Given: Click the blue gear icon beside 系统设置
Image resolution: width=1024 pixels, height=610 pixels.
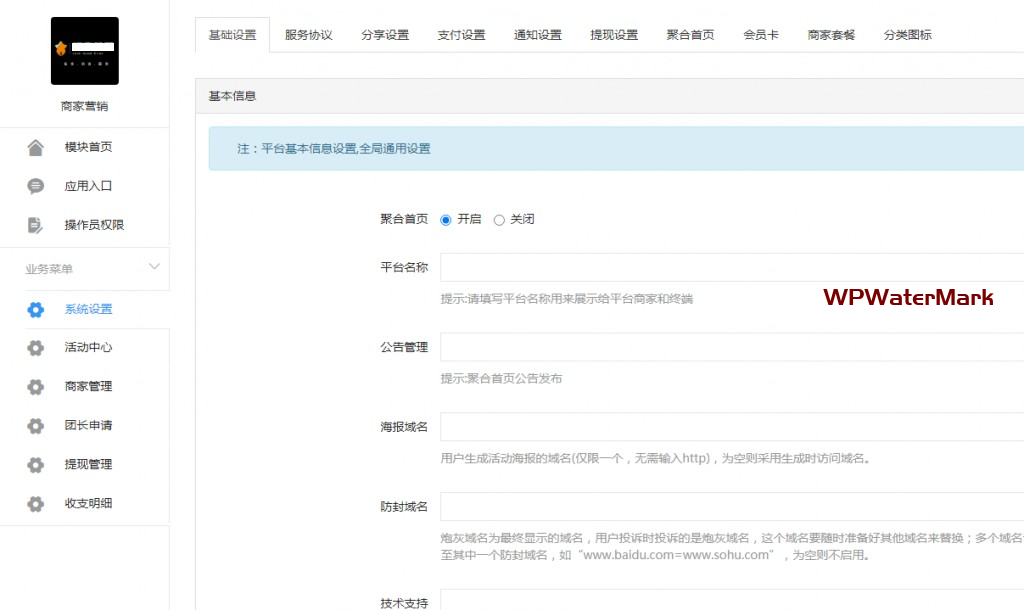Looking at the screenshot, I should point(36,310).
